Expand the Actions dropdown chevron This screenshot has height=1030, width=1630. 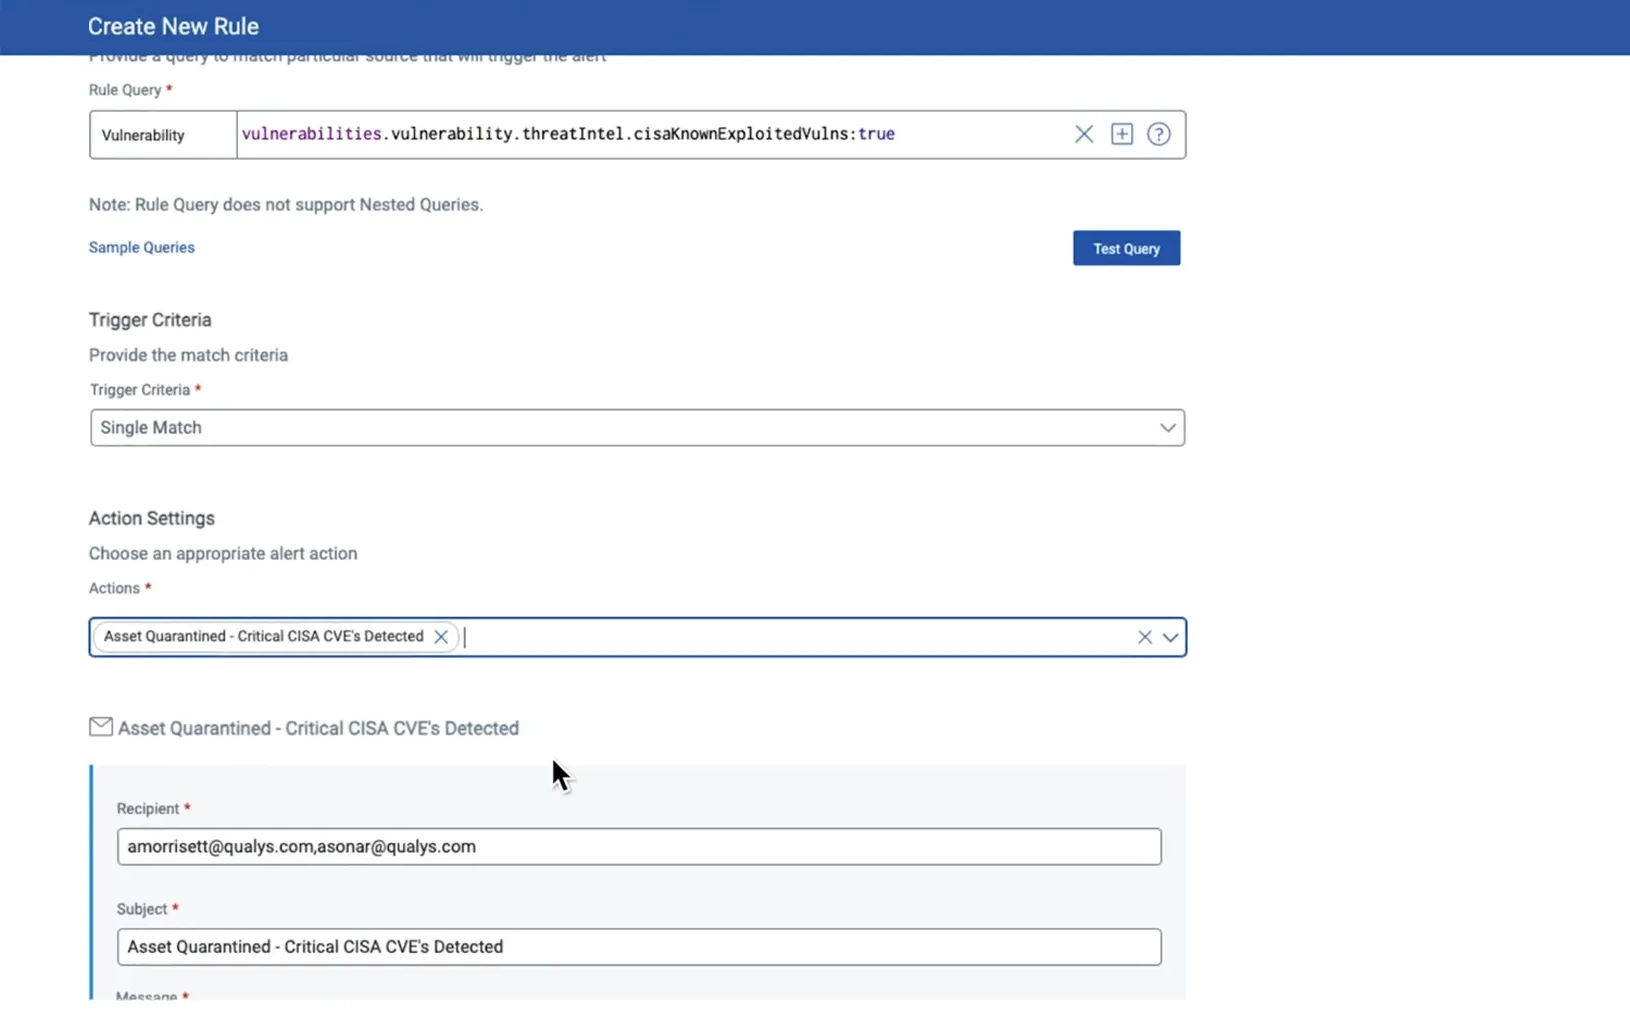(x=1170, y=637)
